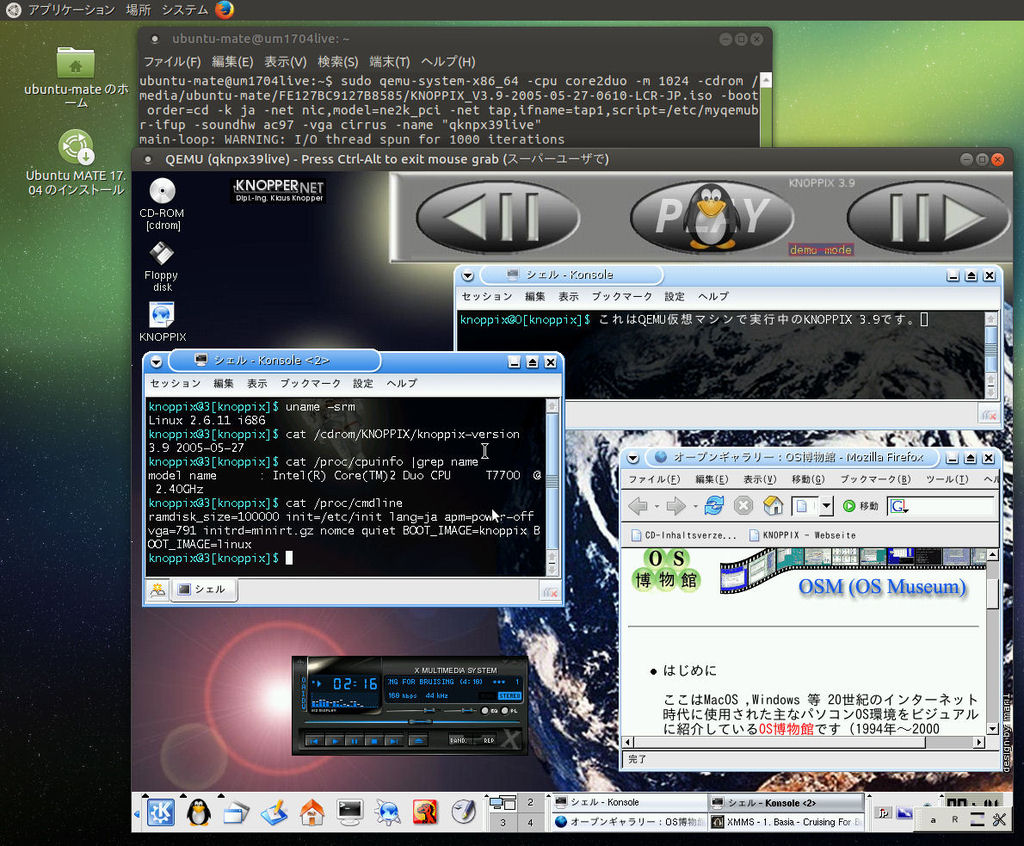The width and height of the screenshot is (1024, 846).
Task: Pause playback in XMMS
Action: [x=355, y=741]
